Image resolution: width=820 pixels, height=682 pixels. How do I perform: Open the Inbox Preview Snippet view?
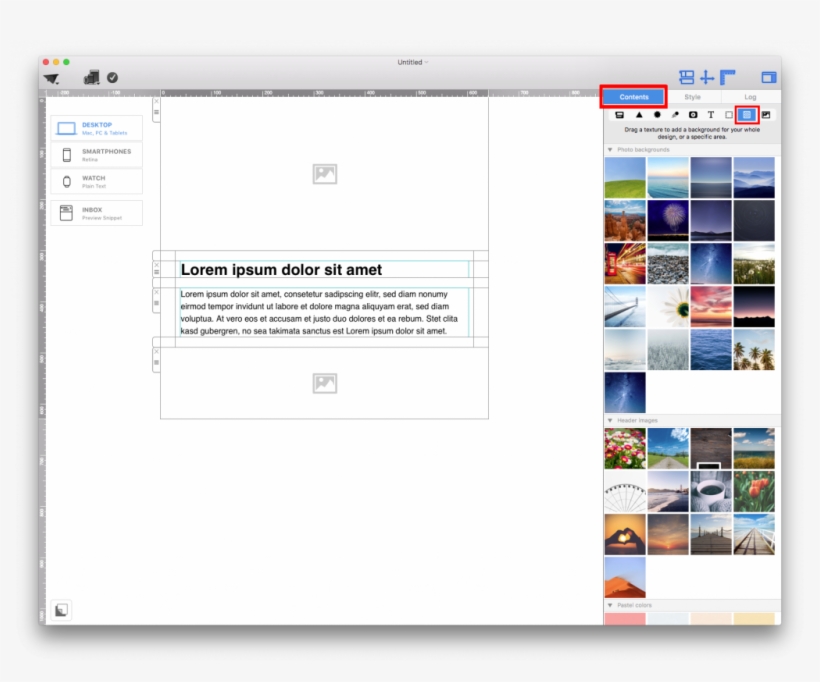point(97,212)
